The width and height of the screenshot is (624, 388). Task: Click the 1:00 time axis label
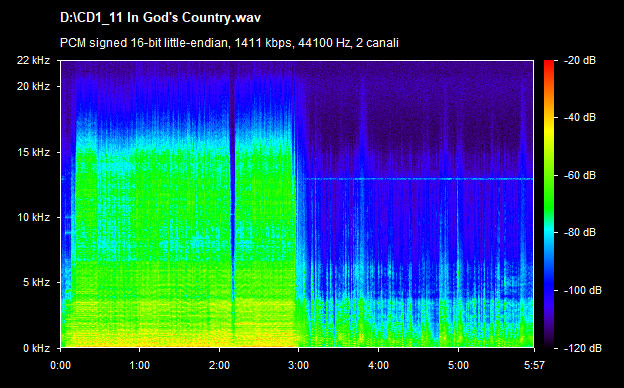coord(140,365)
